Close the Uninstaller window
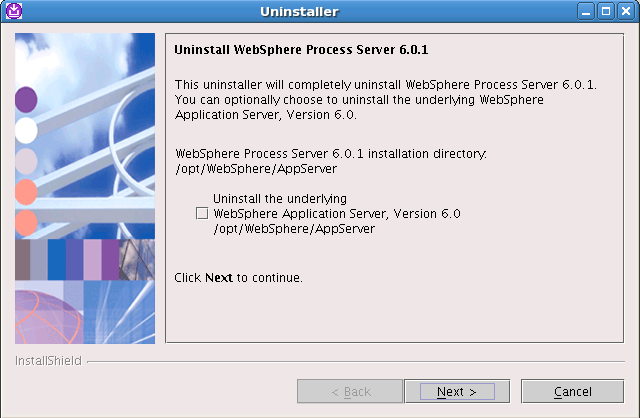This screenshot has width=640, height=418. pyautogui.click(x=626, y=11)
